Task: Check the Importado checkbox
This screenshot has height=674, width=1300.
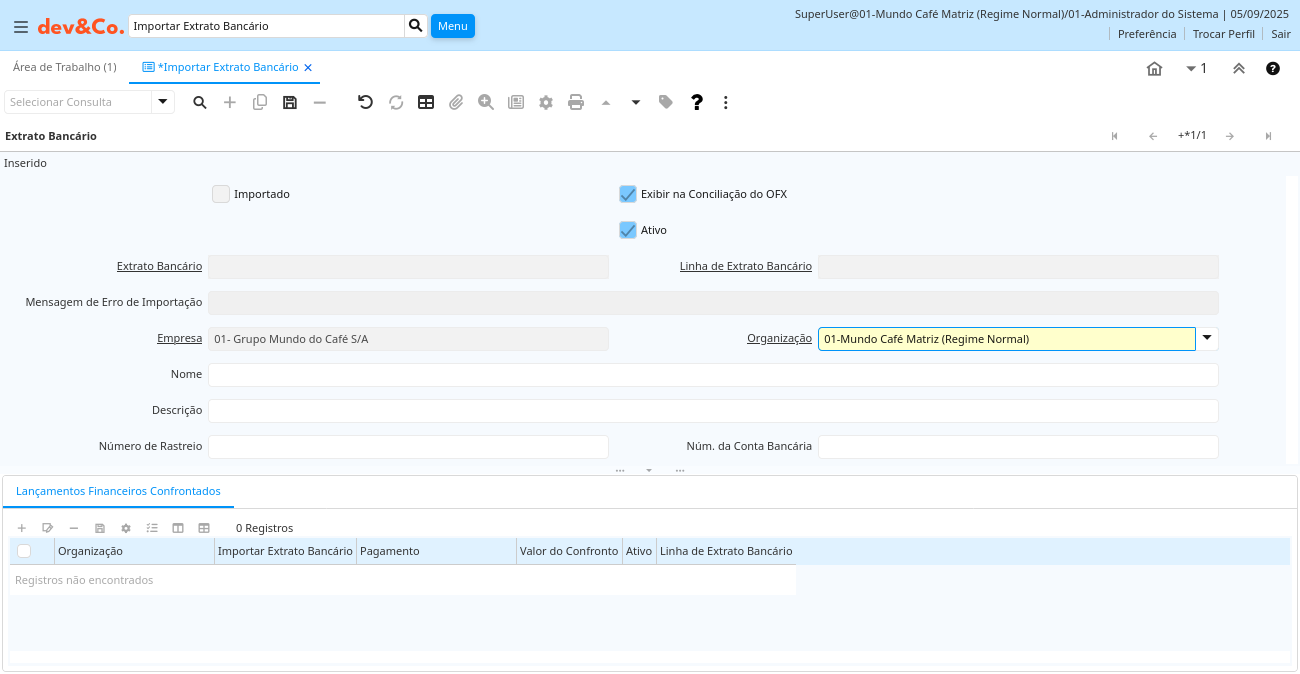Action: pyautogui.click(x=221, y=194)
